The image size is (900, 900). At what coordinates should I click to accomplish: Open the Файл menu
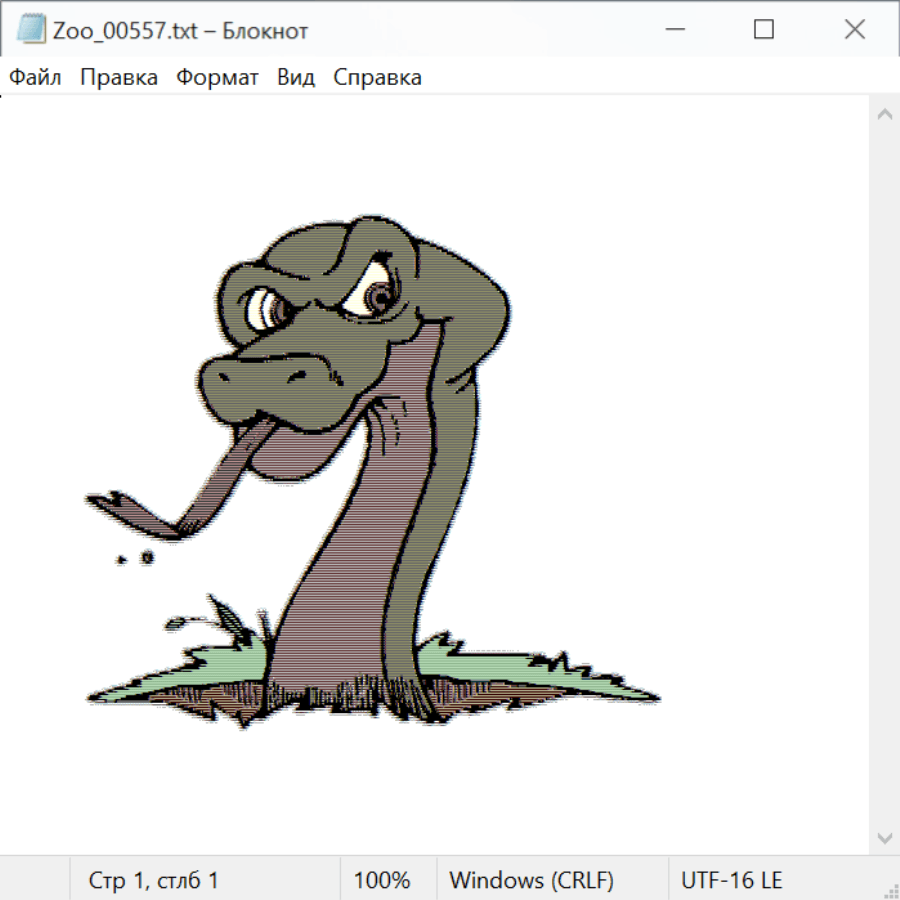pyautogui.click(x=35, y=78)
